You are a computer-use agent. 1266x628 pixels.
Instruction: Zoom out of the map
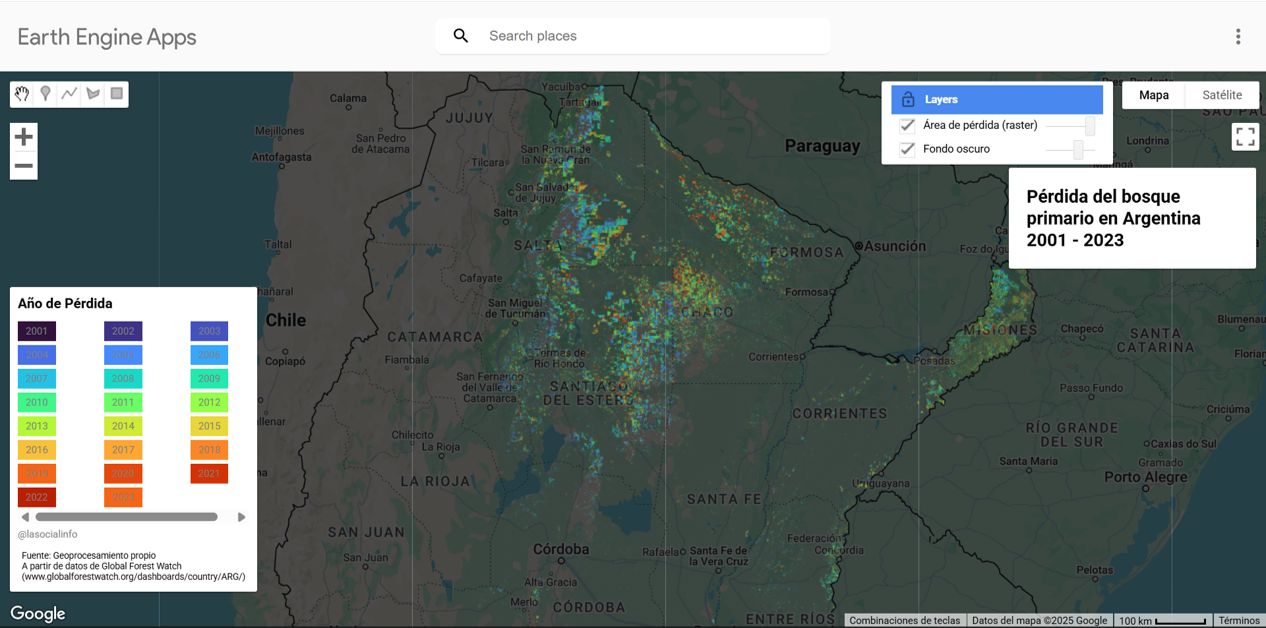(24, 166)
